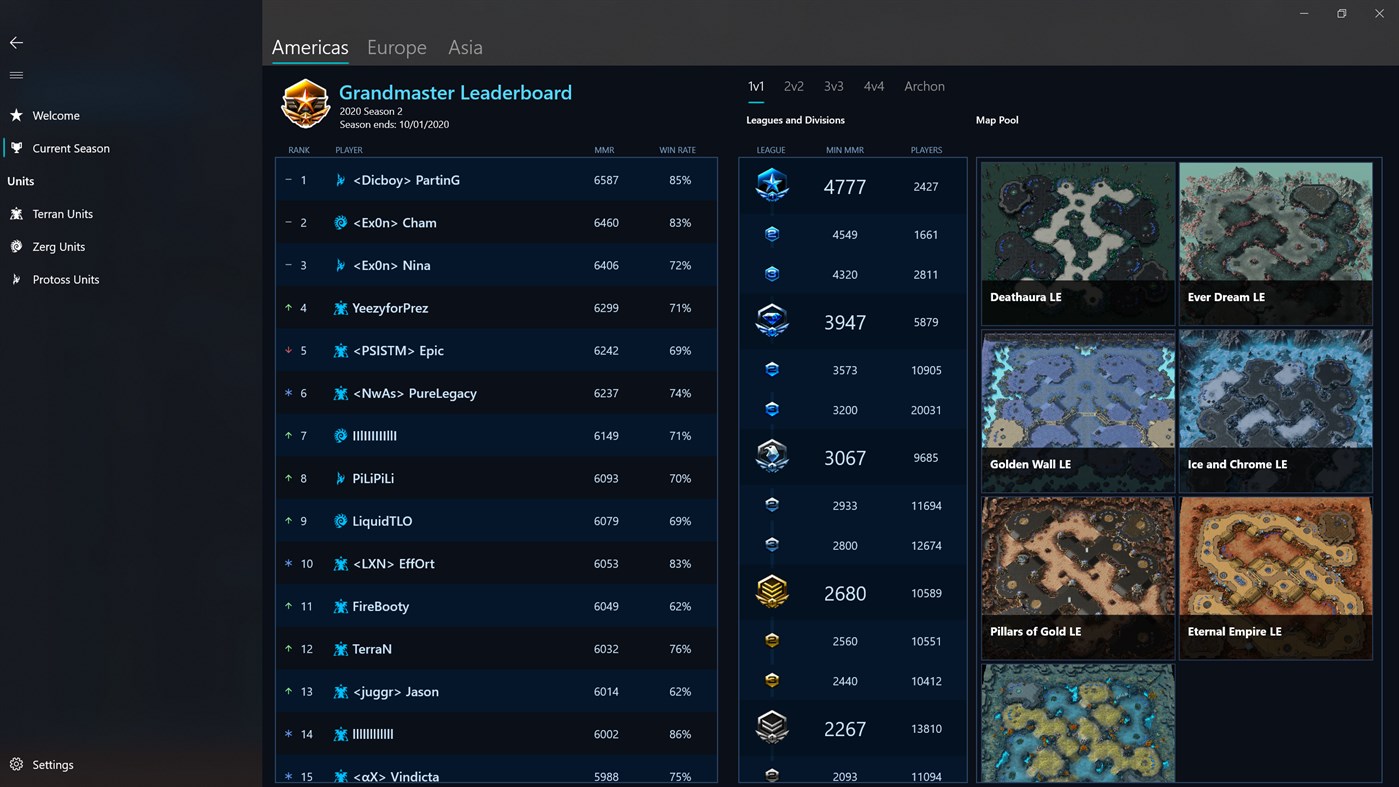Open the 2v2 leaderboard tab
Screen dimensions: 1399x787
pos(793,86)
